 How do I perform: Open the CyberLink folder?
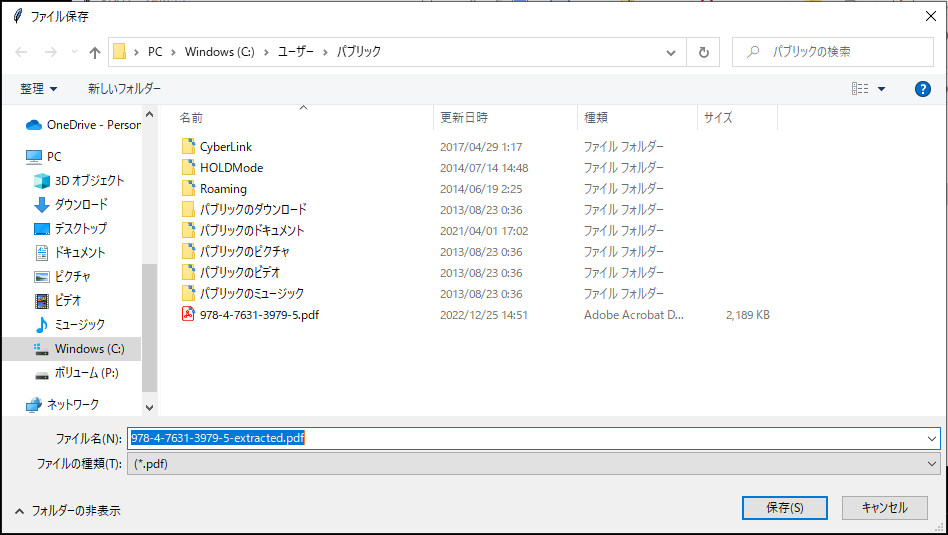[225, 147]
